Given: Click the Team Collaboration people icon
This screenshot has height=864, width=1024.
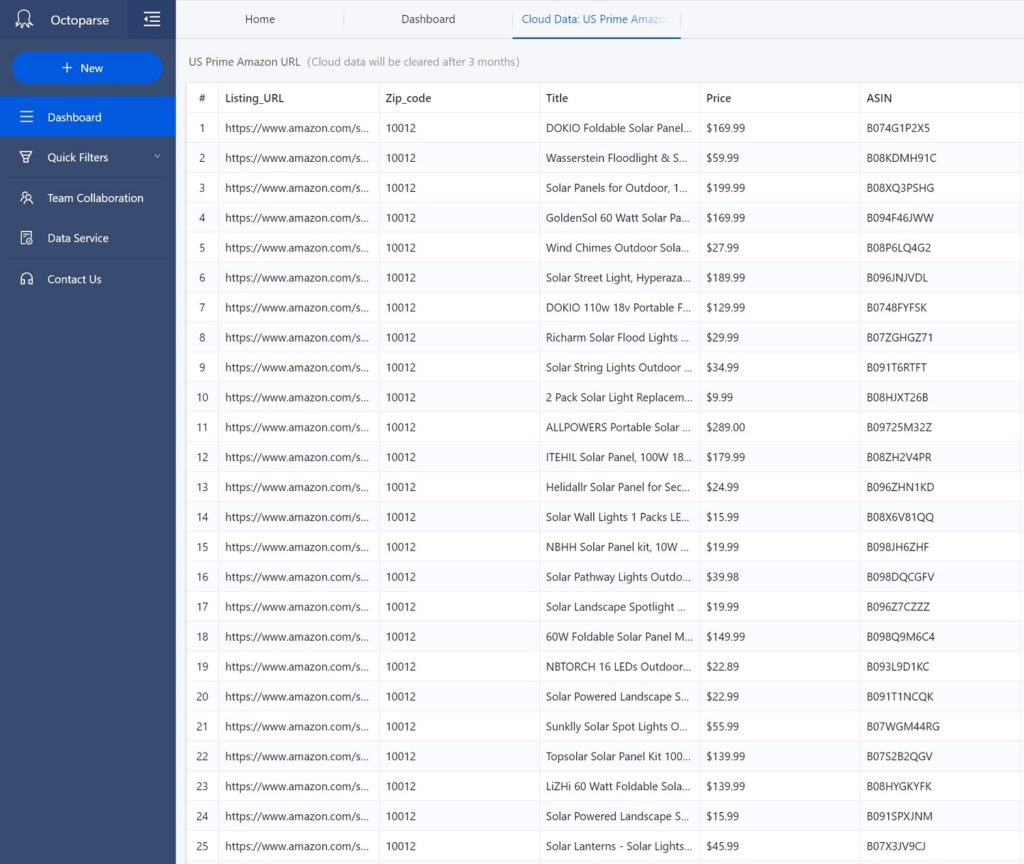Looking at the screenshot, I should click(x=26, y=198).
